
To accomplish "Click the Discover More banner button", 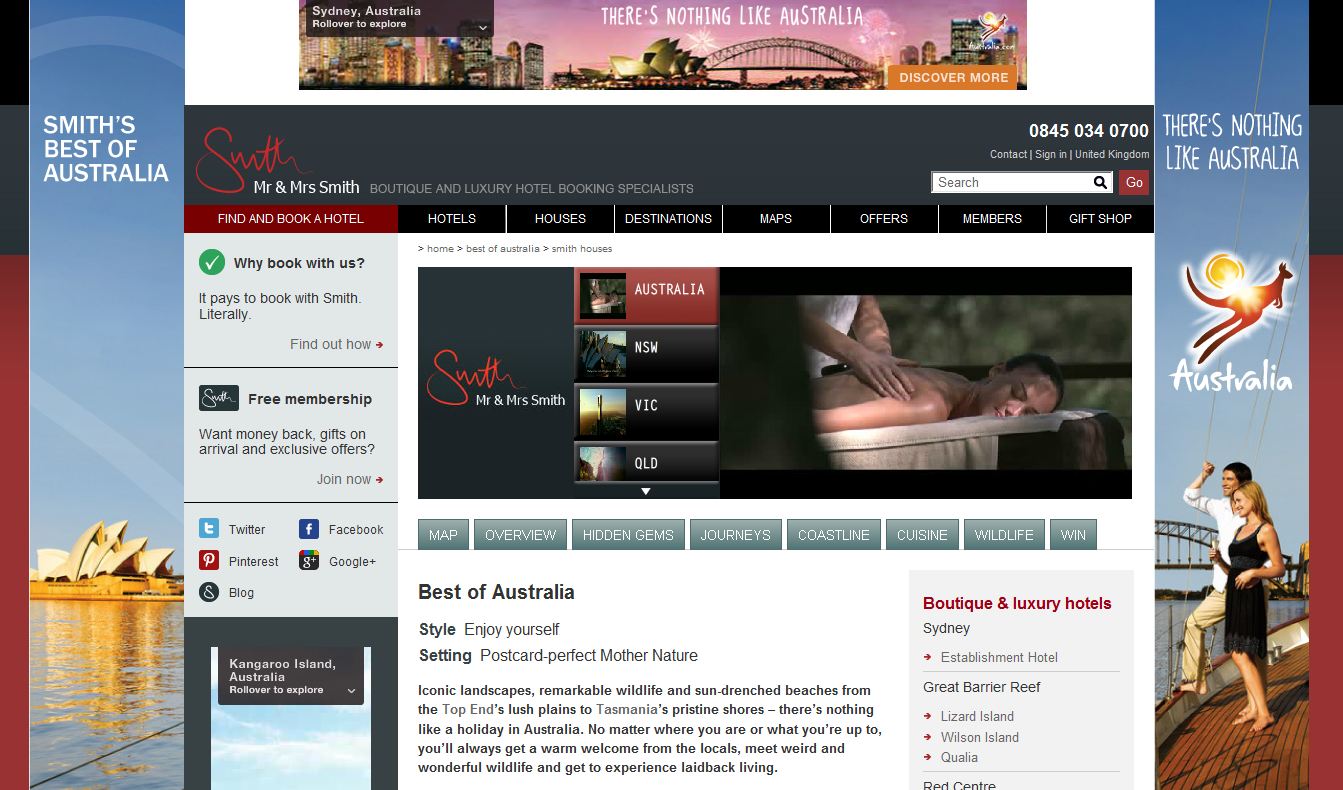I will 953,77.
